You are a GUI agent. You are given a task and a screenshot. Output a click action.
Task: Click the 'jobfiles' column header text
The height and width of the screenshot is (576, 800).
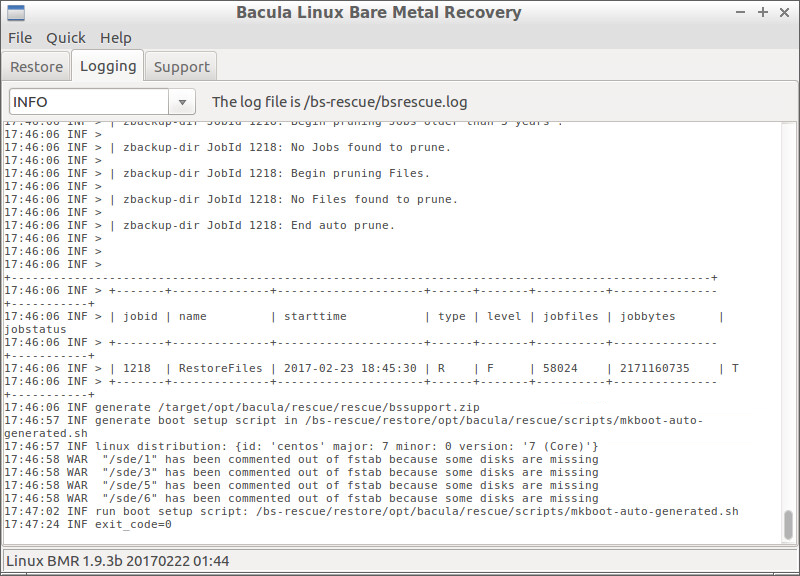tap(570, 316)
